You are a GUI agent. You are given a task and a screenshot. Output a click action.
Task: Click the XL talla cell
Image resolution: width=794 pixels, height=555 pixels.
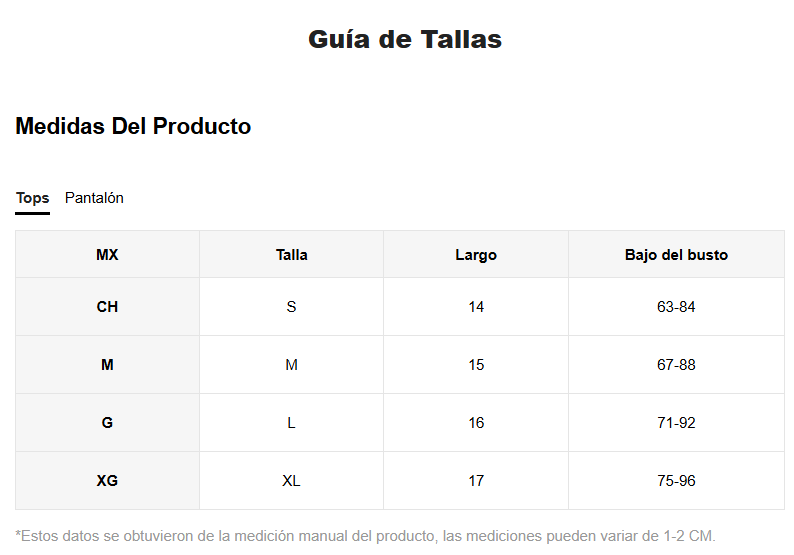click(292, 481)
